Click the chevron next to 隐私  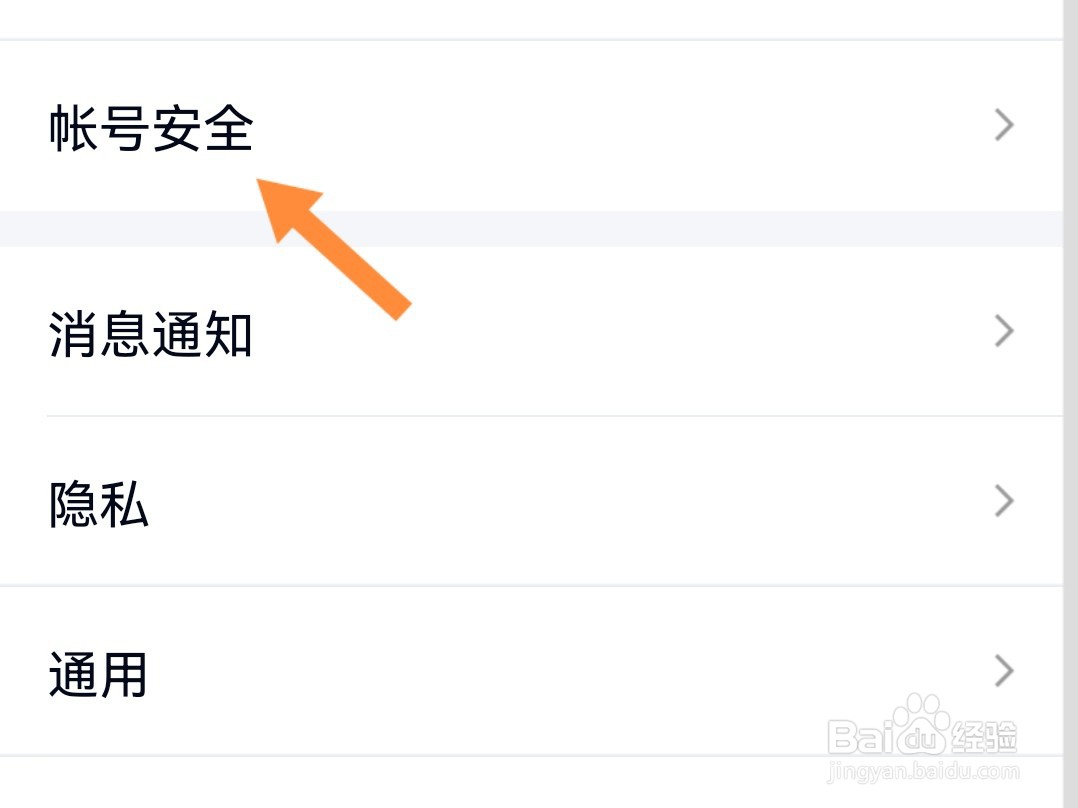tap(1003, 501)
